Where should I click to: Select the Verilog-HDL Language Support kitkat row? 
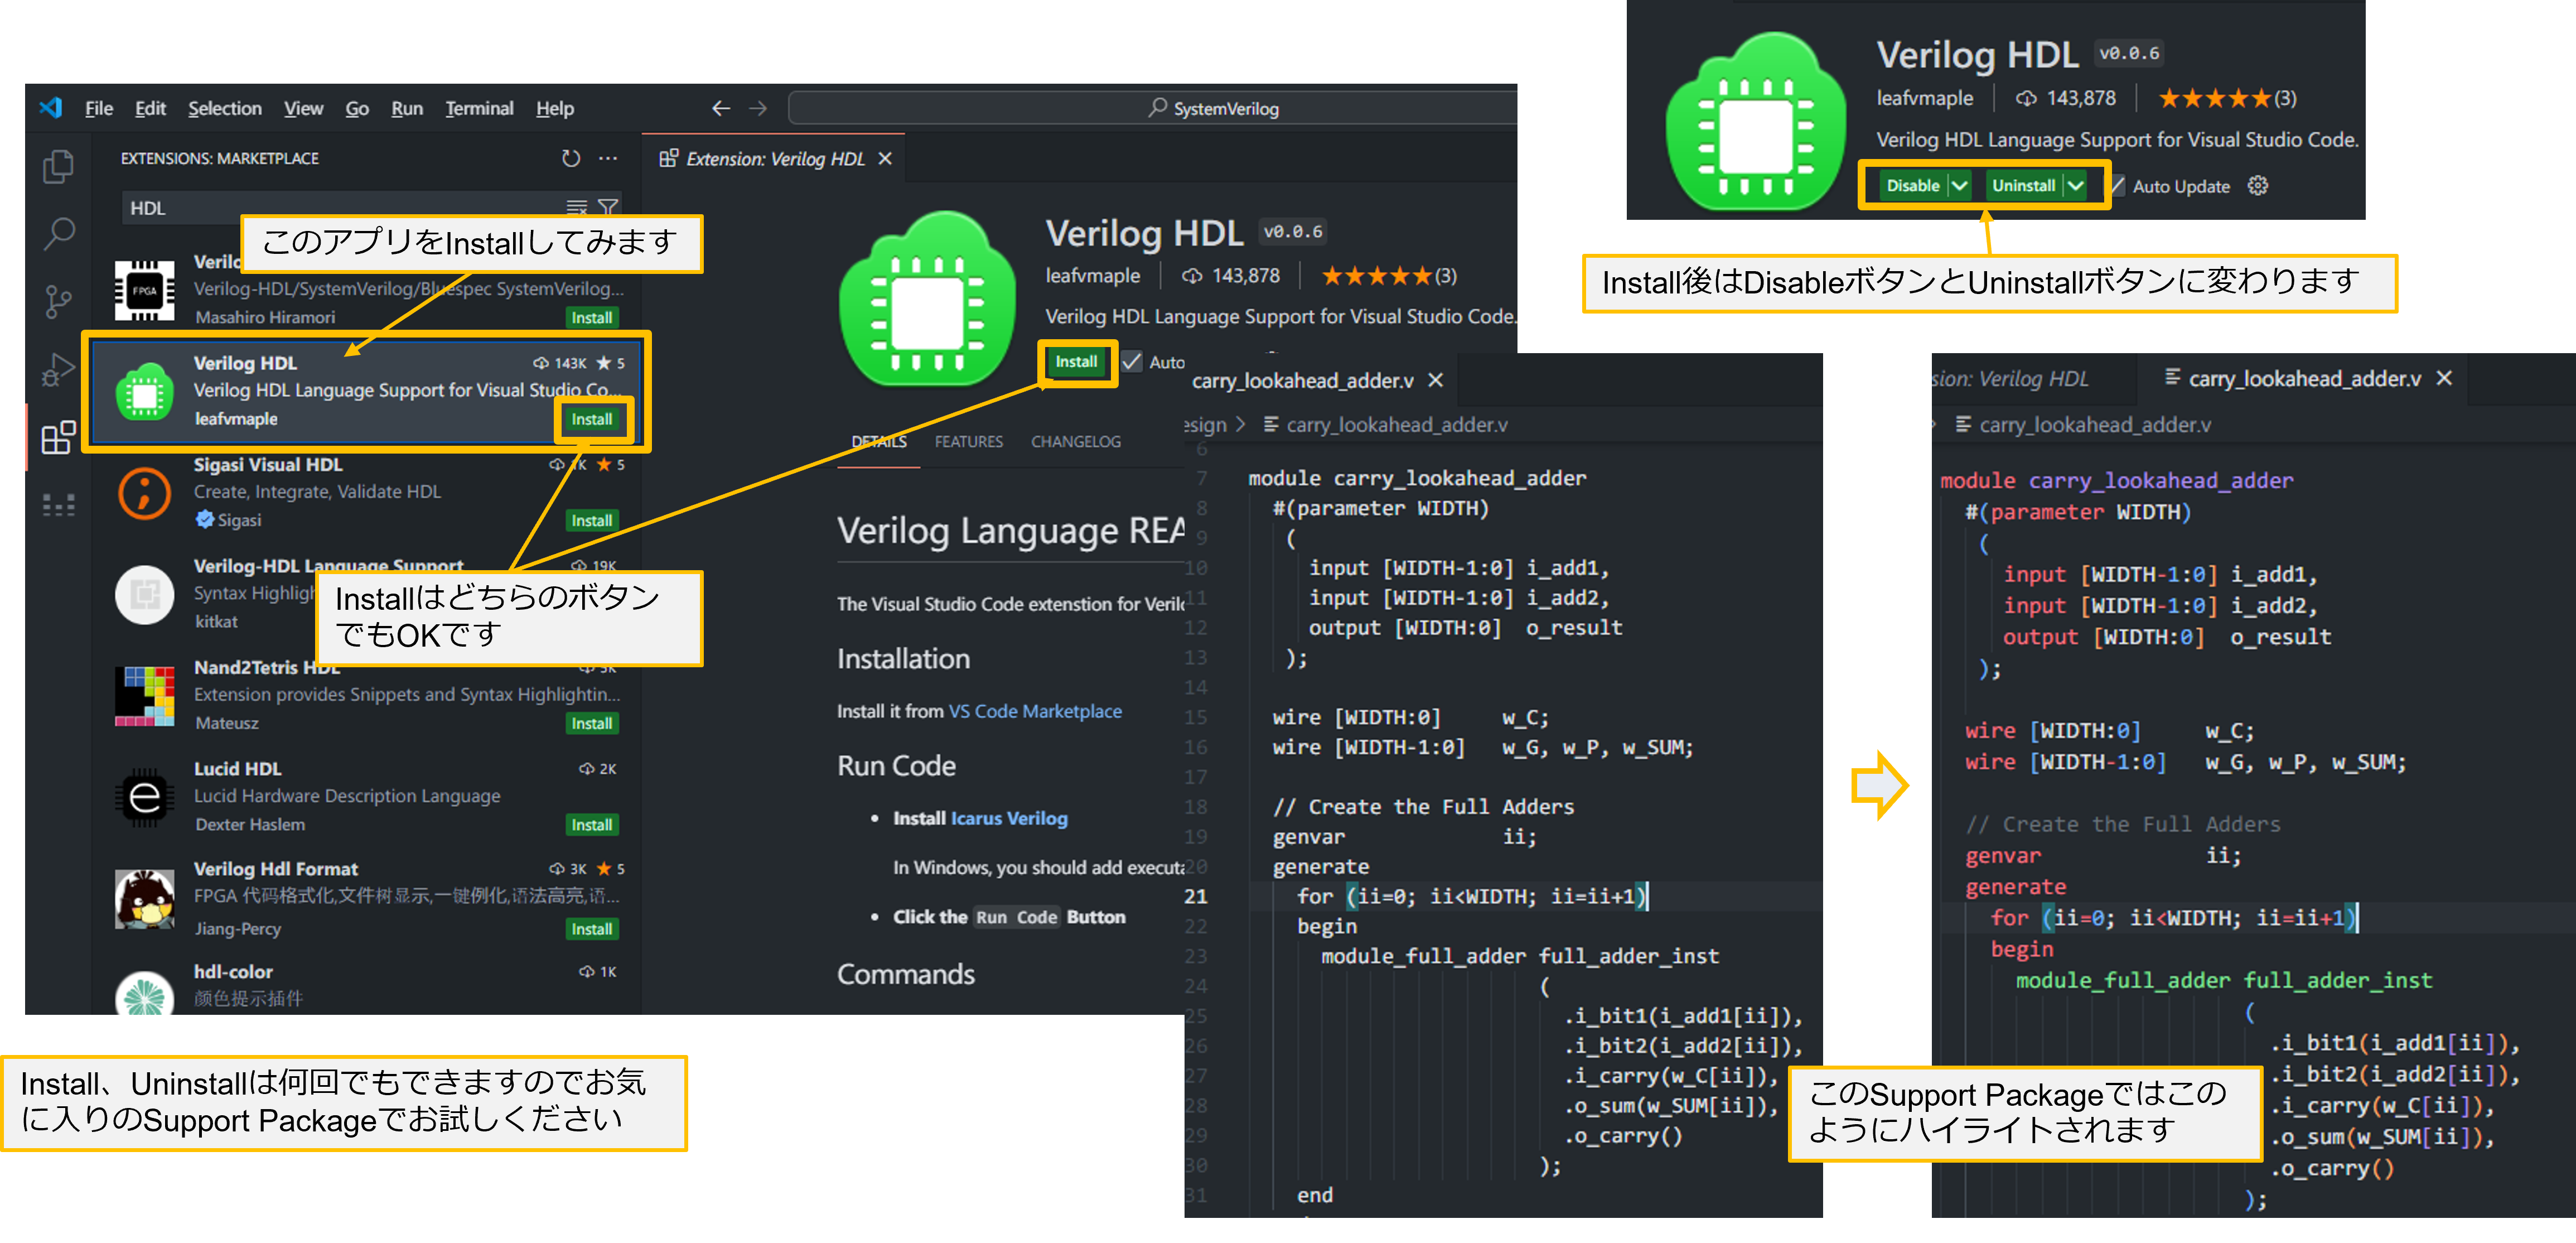click(x=366, y=594)
